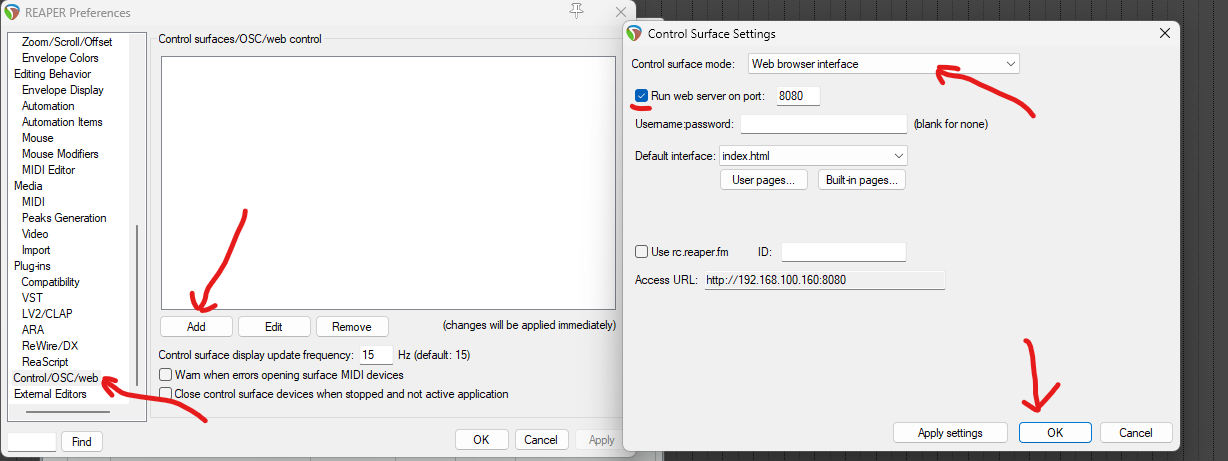Toggle Run web server on port checkbox
1228x461 pixels.
coord(642,96)
